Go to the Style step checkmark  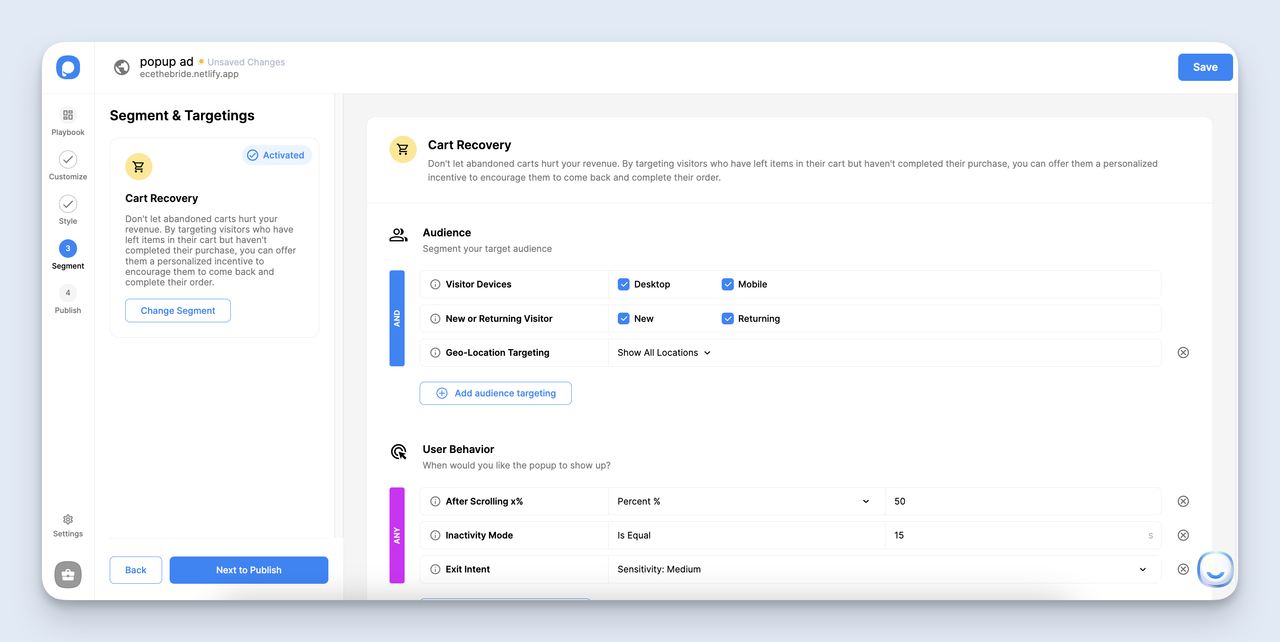(x=68, y=204)
